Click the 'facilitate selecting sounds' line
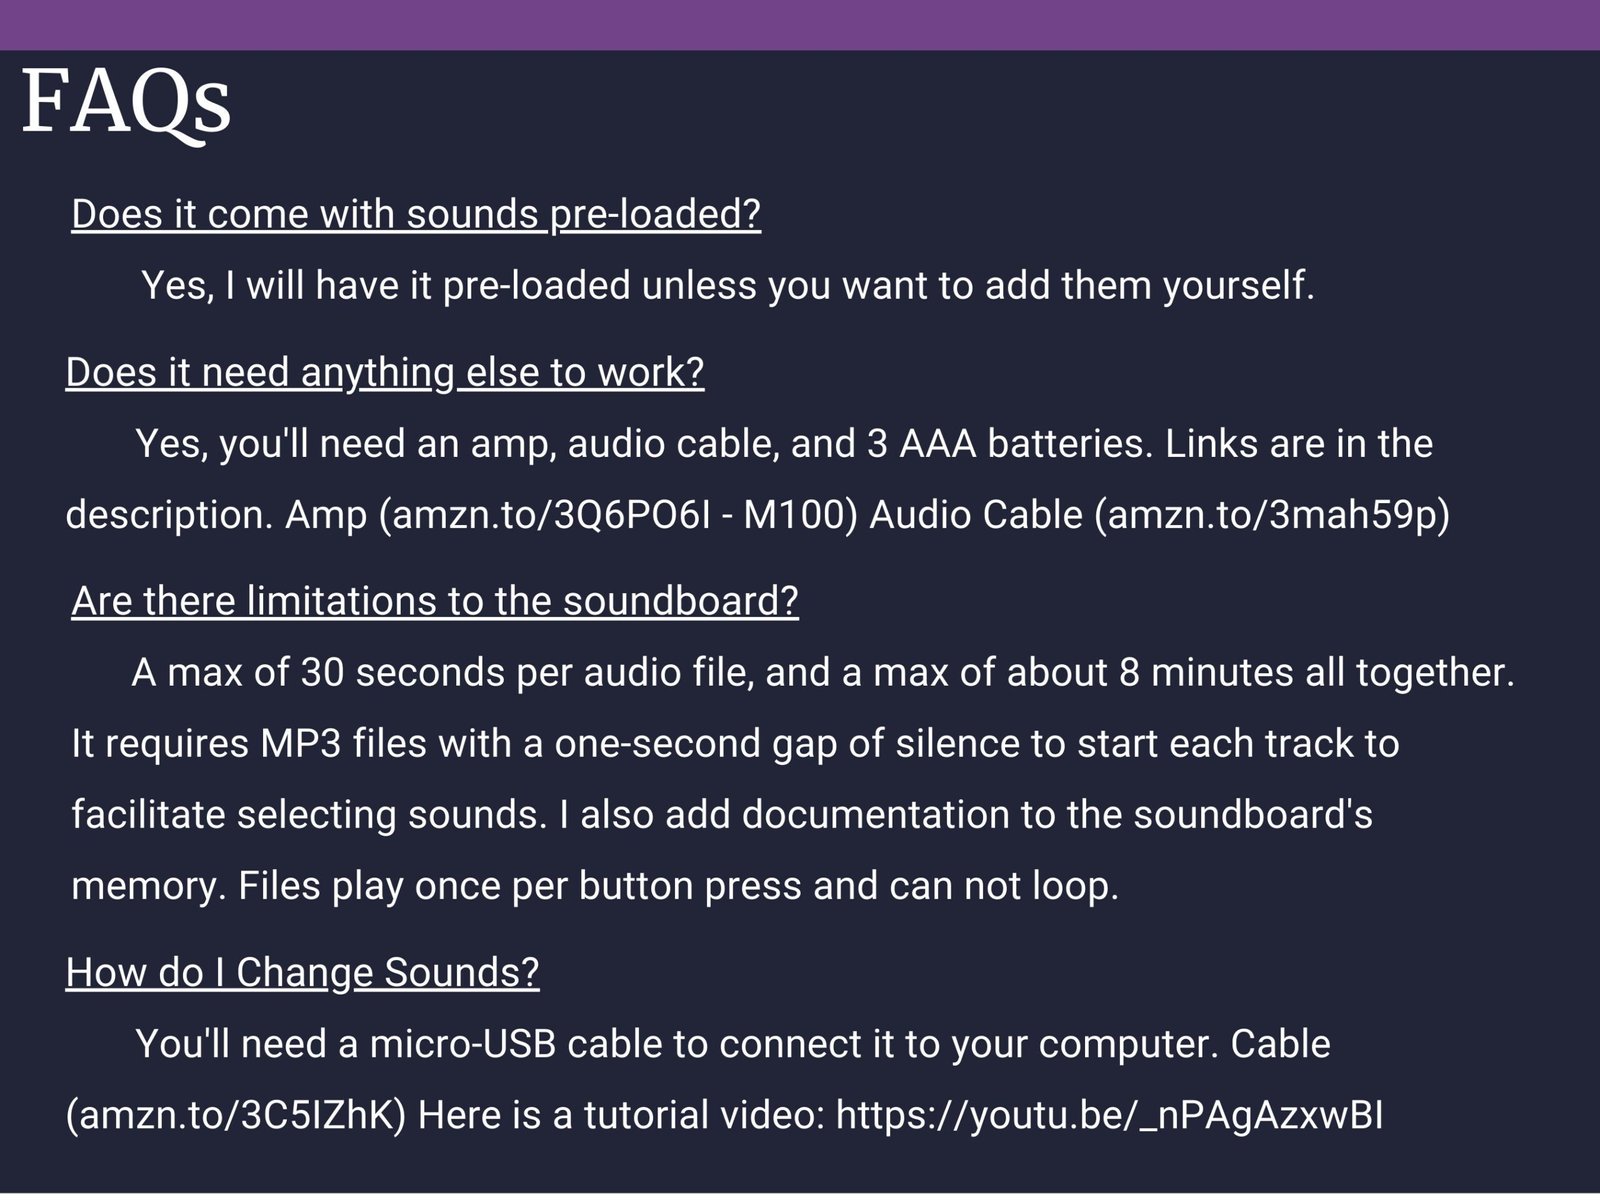 click(304, 815)
